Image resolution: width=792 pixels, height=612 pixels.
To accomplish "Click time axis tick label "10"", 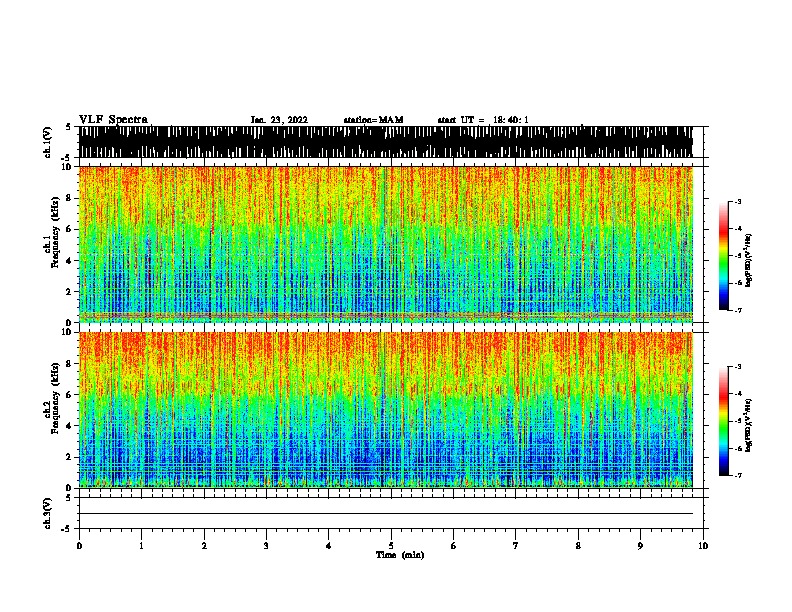I will (x=703, y=546).
